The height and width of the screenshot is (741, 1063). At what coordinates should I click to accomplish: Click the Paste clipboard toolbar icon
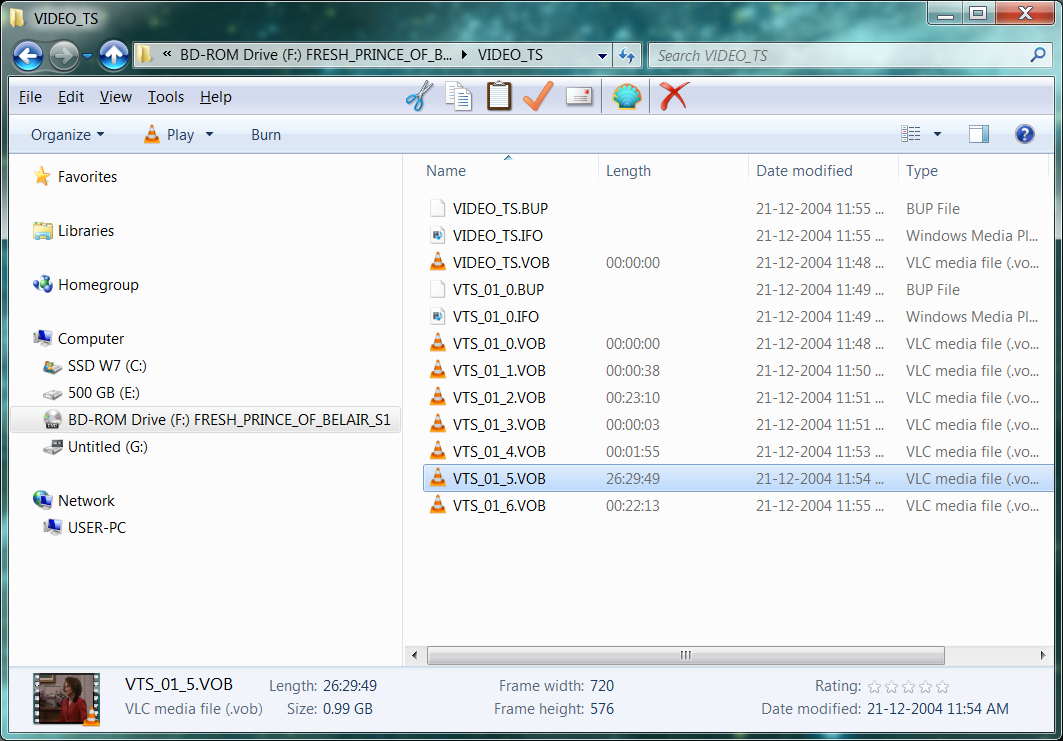[x=499, y=96]
